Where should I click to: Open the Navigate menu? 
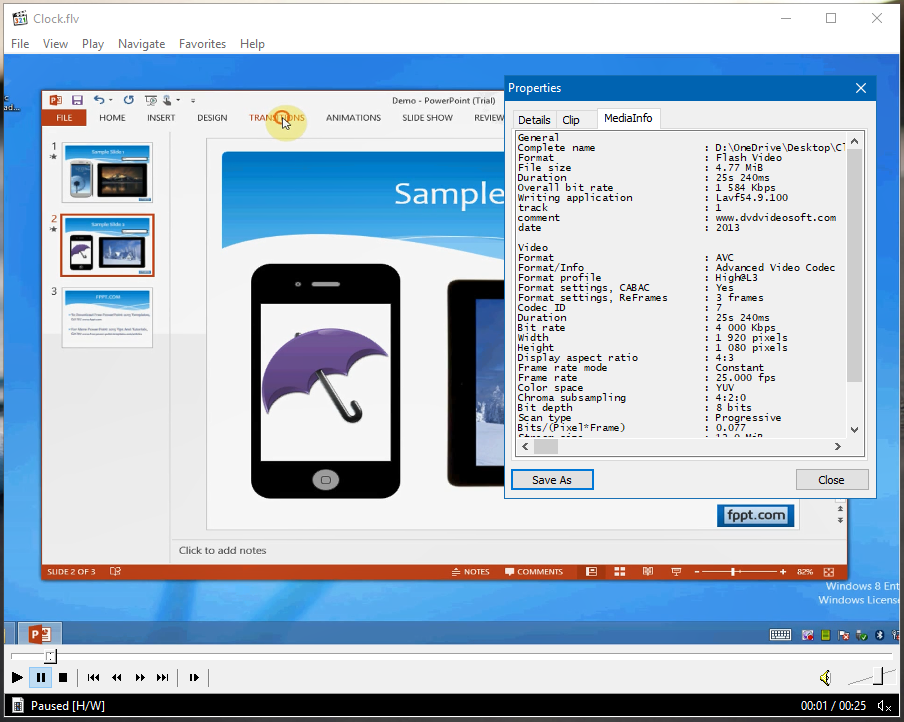pos(141,44)
